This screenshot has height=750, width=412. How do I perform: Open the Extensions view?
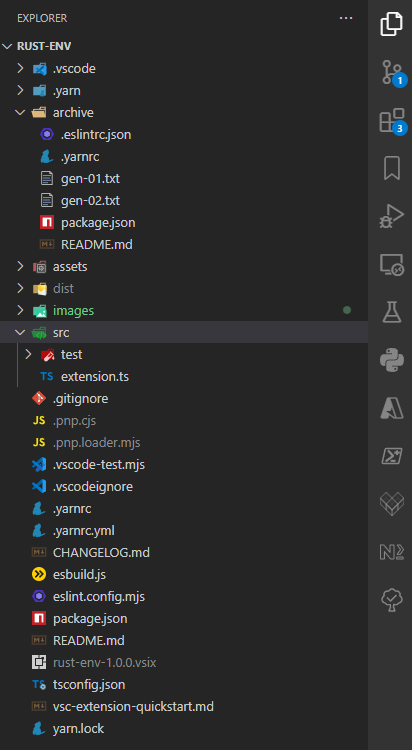(392, 121)
